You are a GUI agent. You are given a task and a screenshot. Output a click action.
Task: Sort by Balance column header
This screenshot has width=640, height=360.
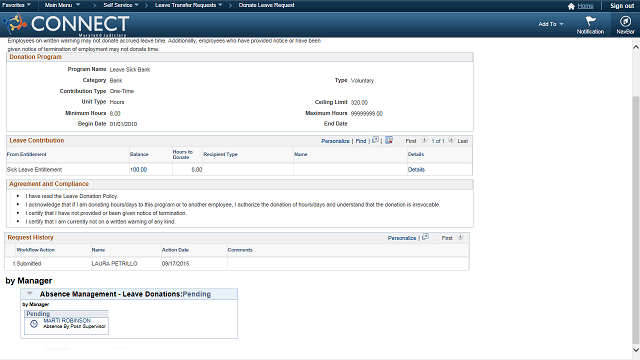[139, 154]
